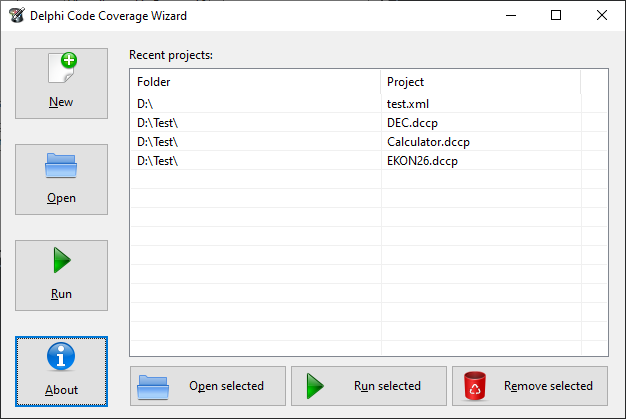The width and height of the screenshot is (626, 419).
Task: Click the red trash bin icon
Action: click(x=475, y=386)
